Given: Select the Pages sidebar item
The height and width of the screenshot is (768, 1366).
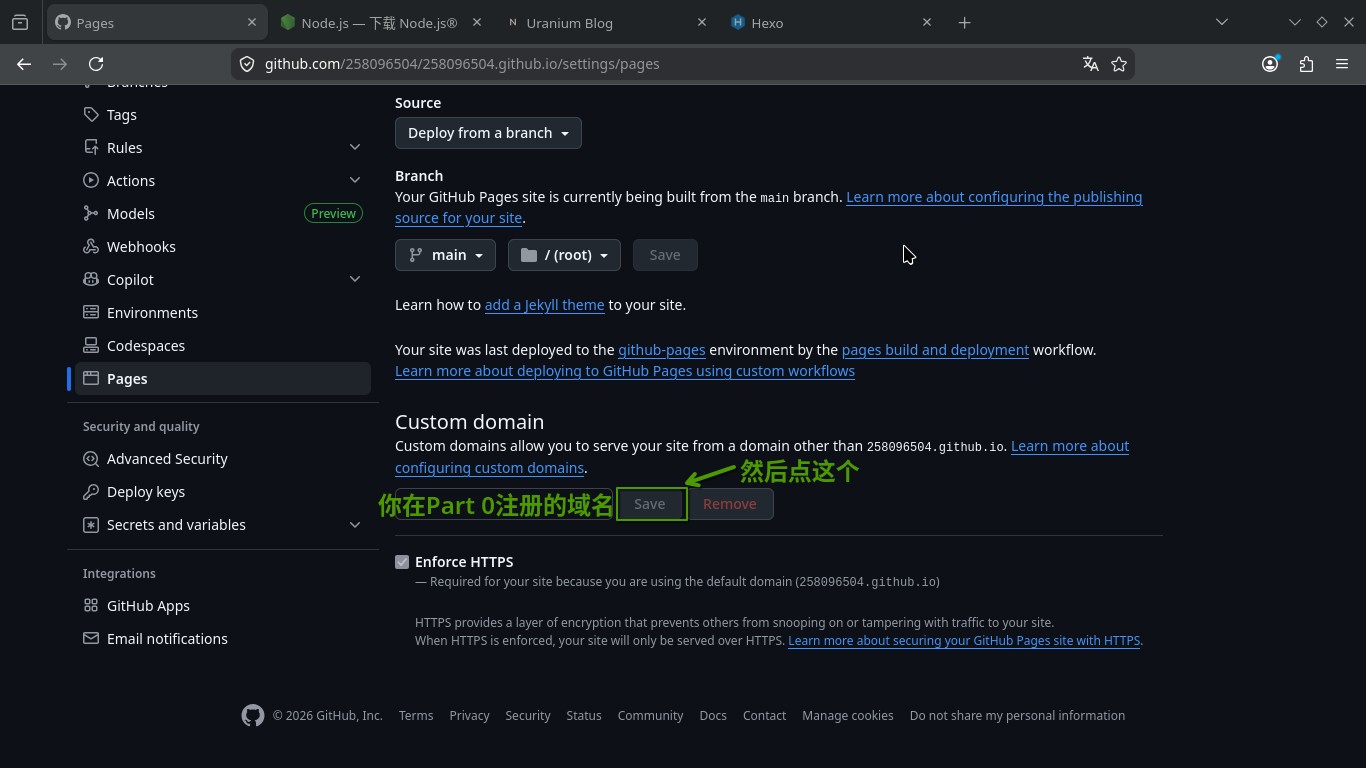Looking at the screenshot, I should coord(223,379).
